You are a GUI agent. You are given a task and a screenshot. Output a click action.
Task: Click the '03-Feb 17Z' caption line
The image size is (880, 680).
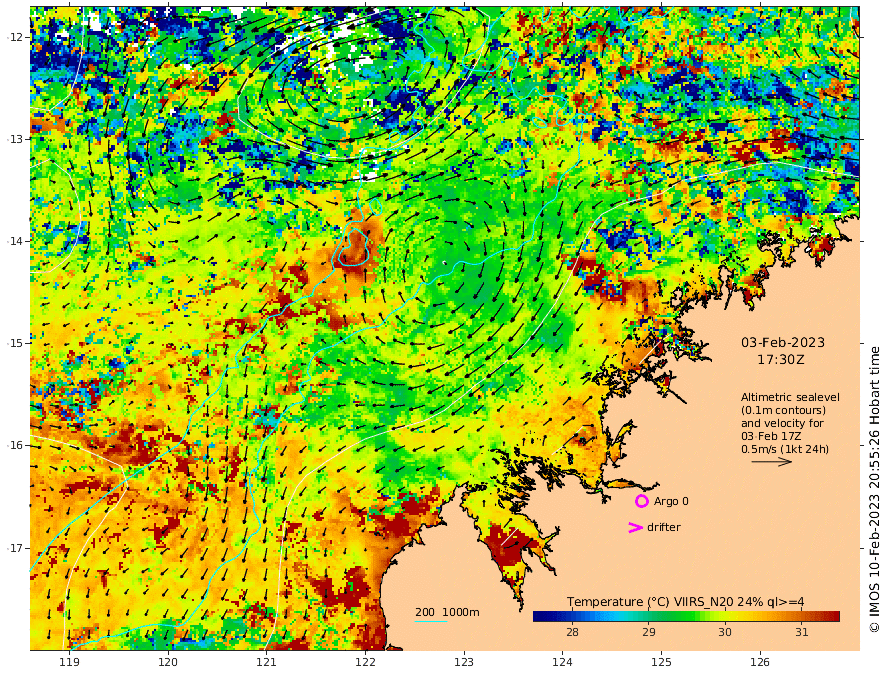(x=771, y=436)
